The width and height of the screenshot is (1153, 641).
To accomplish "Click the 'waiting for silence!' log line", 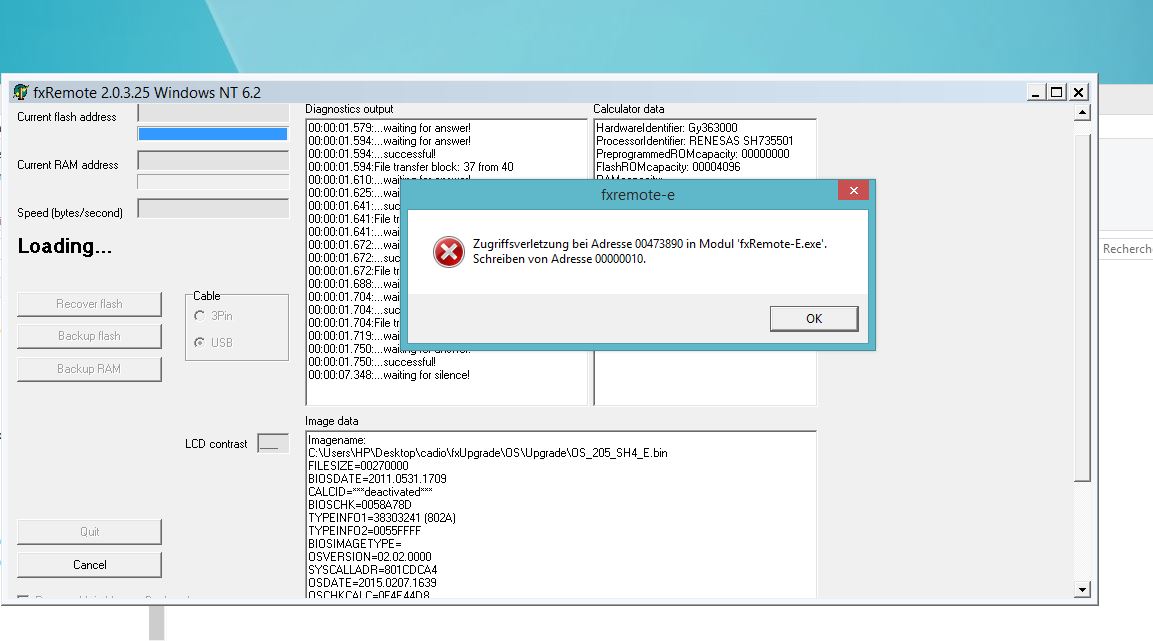I will point(389,375).
